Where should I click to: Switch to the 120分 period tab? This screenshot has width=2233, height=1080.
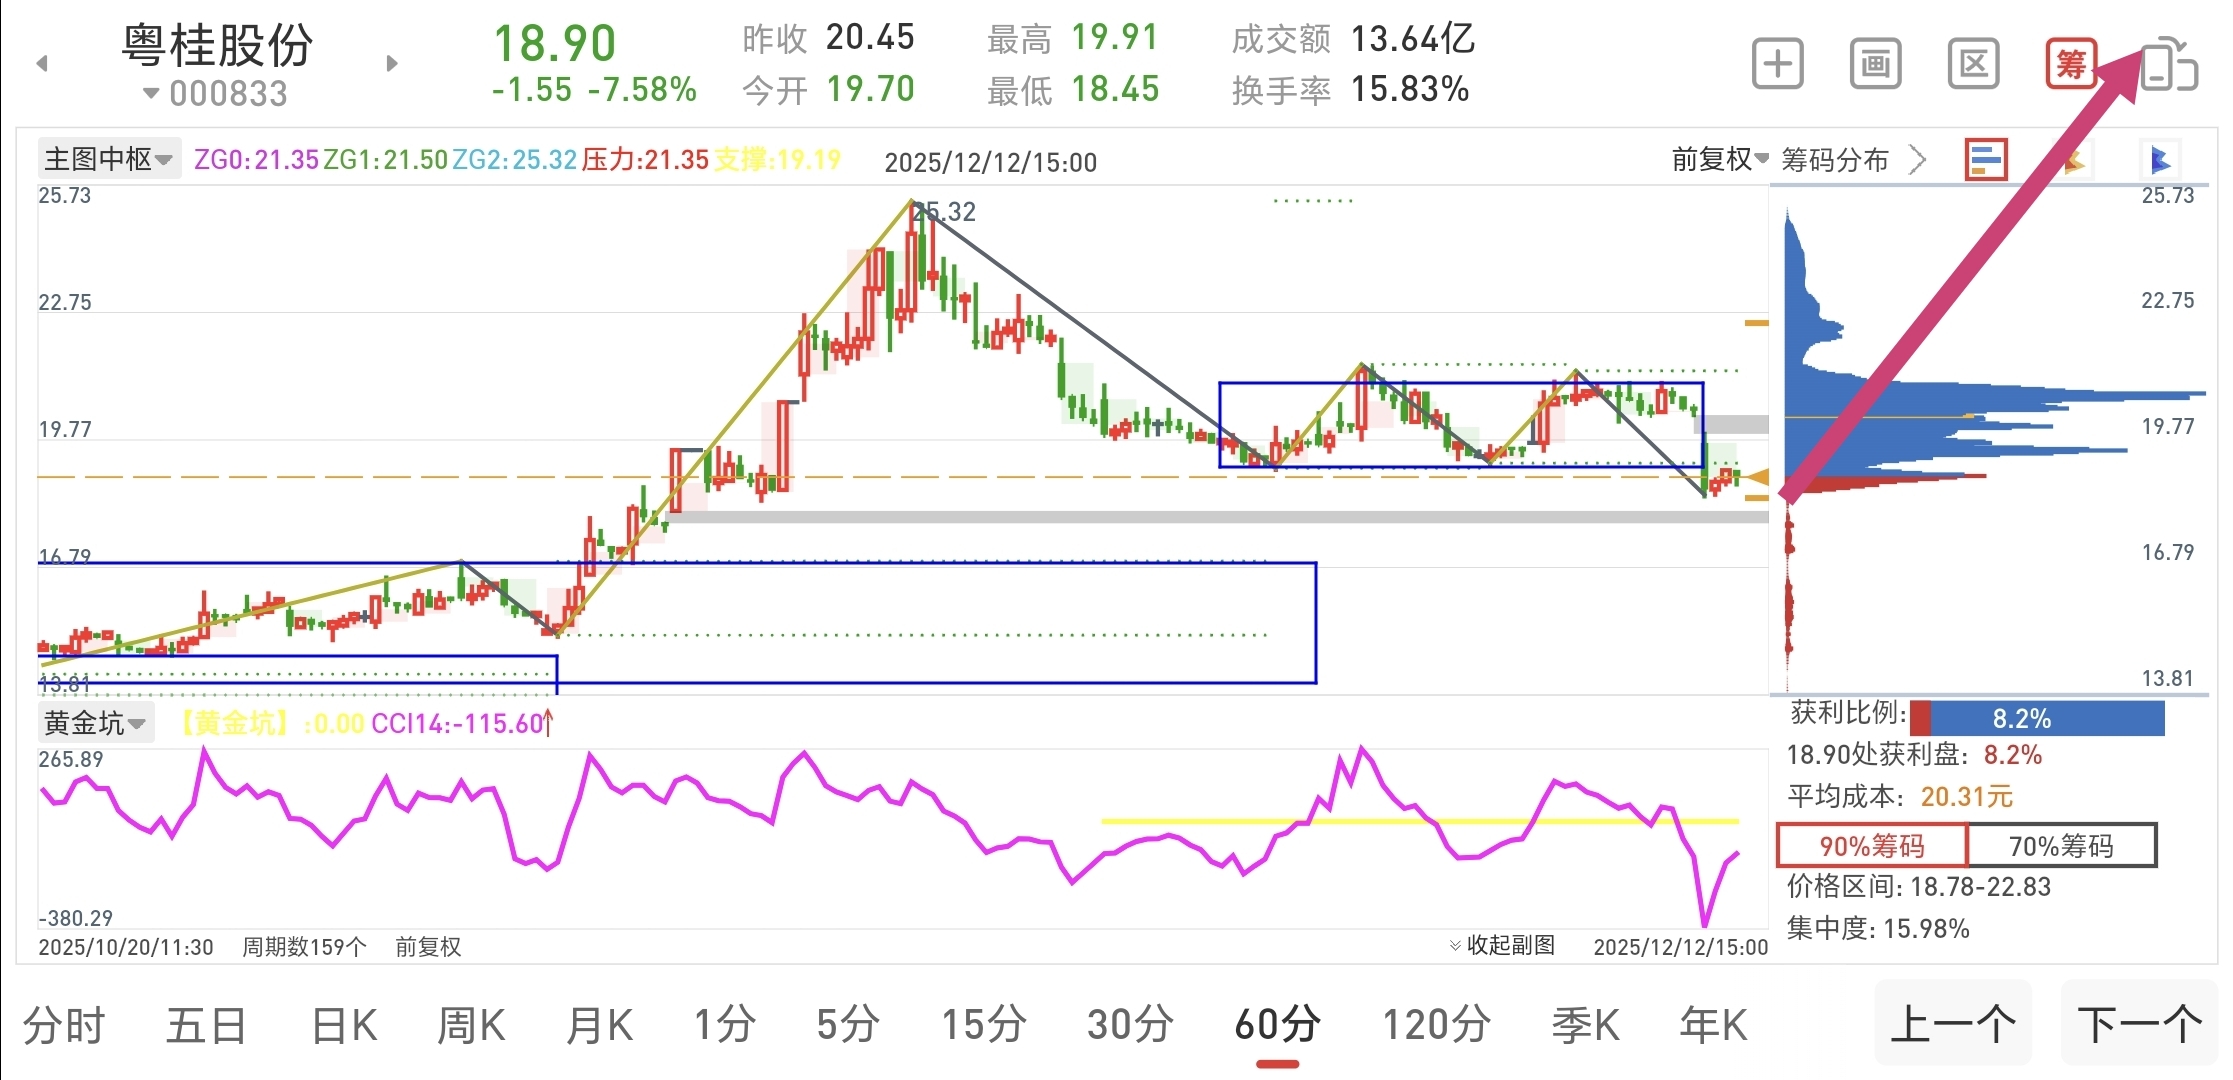pyautogui.click(x=1436, y=1026)
